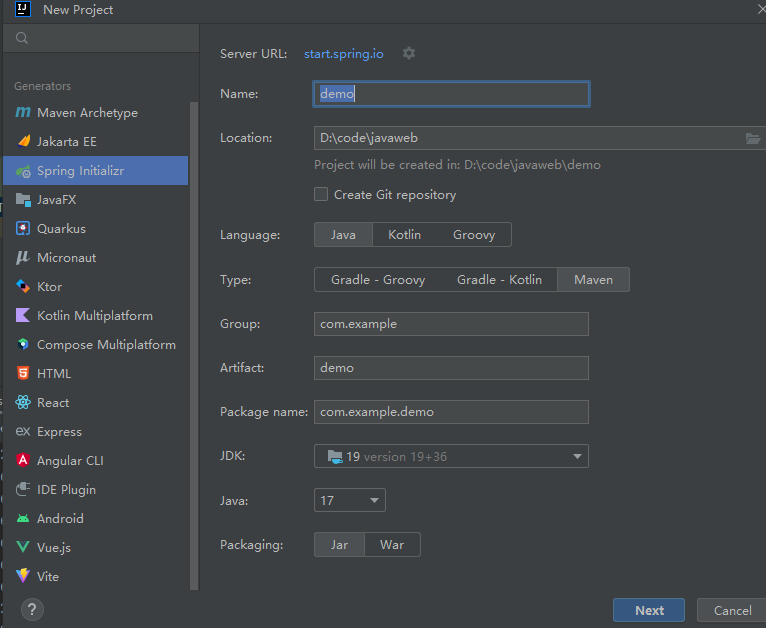Screen dimensions: 766x628
Task: Click the Quarkus generator icon
Action: tap(23, 229)
